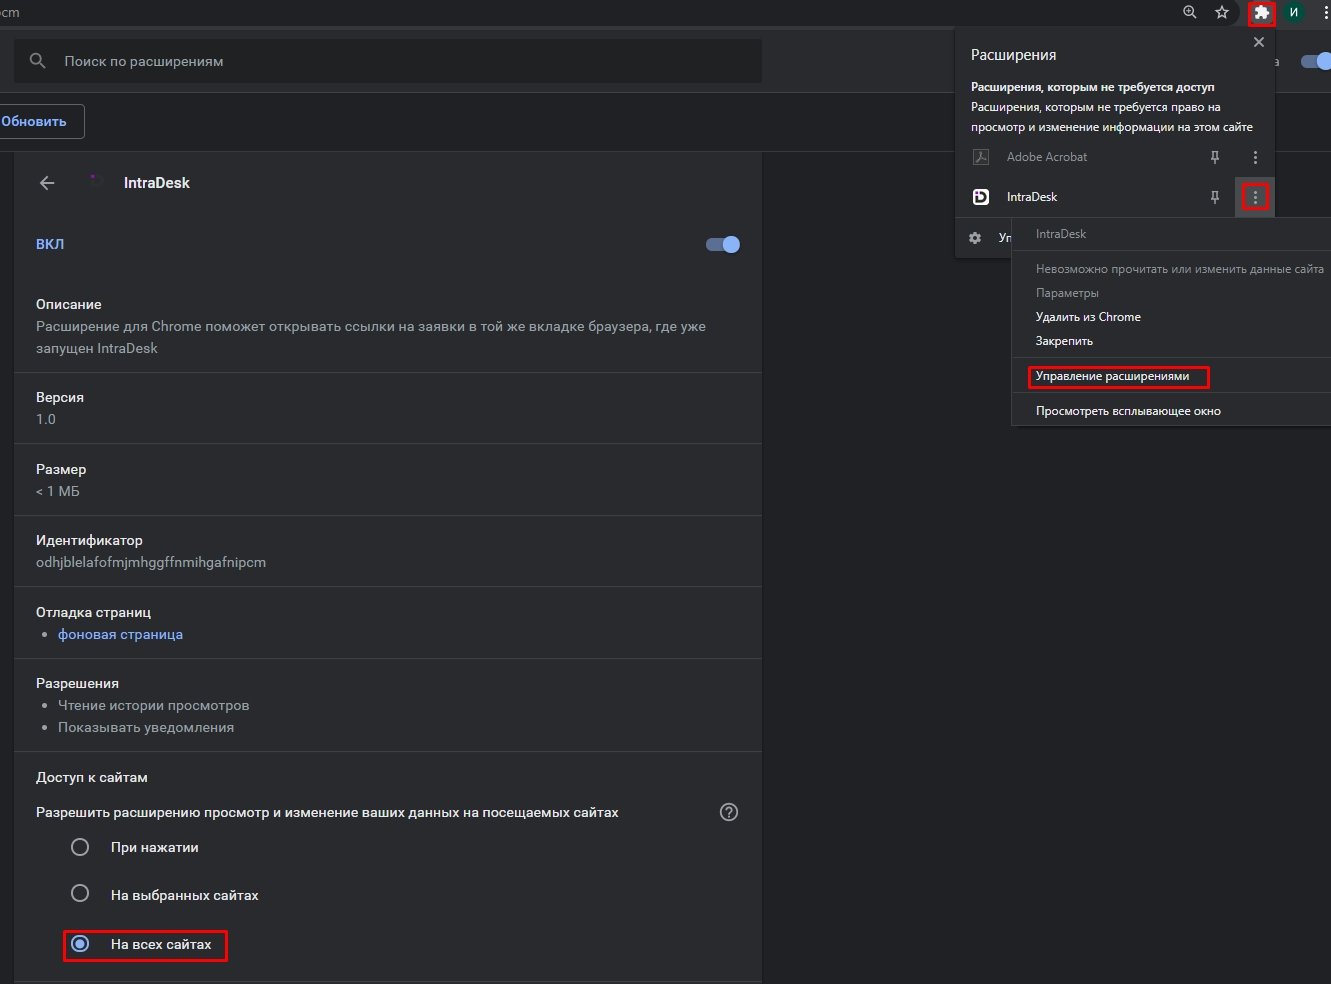Open the 'фоновая страница' link

[120, 634]
